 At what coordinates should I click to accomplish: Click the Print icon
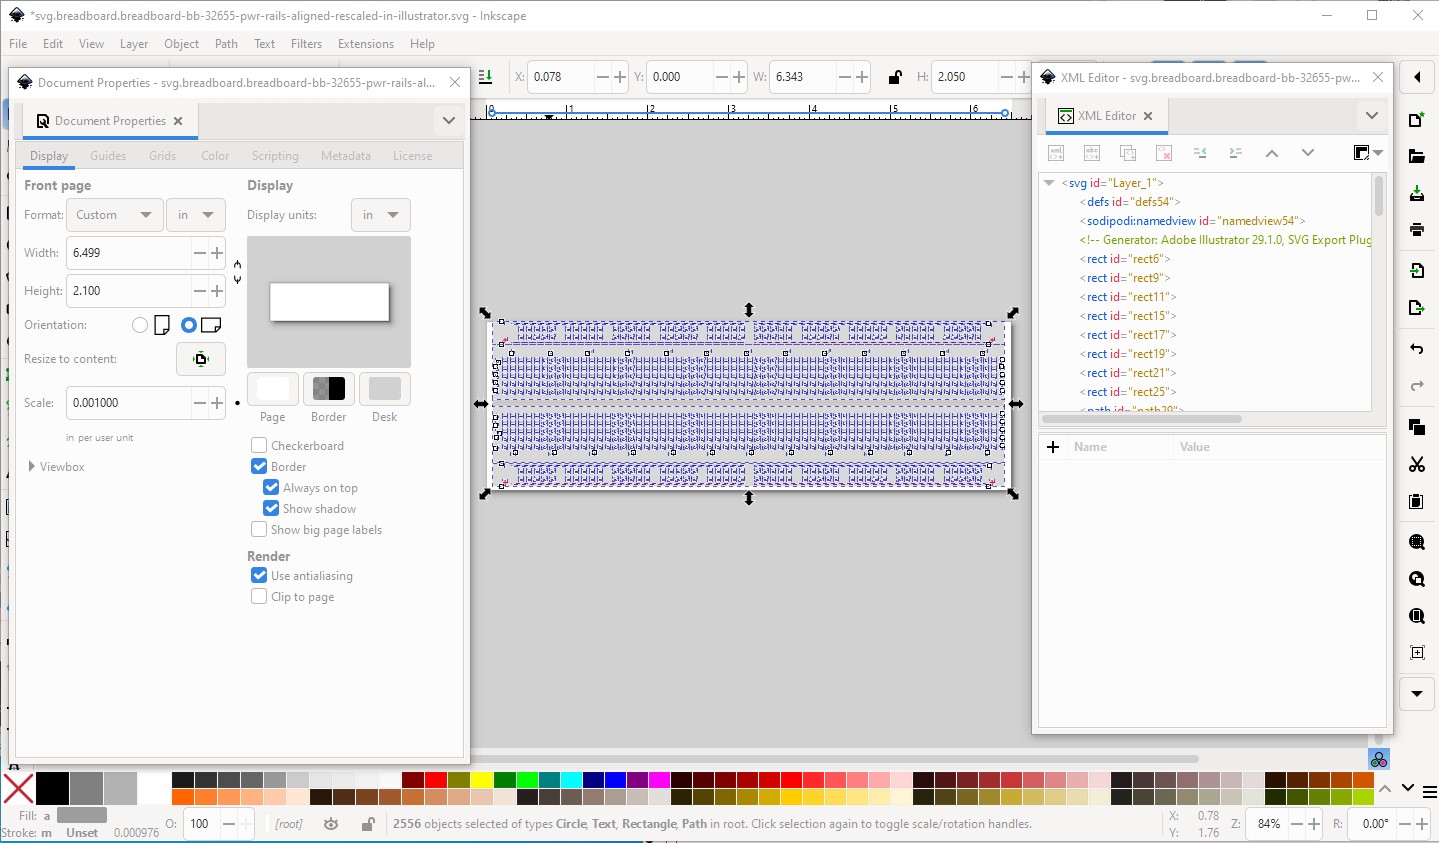coord(1417,230)
